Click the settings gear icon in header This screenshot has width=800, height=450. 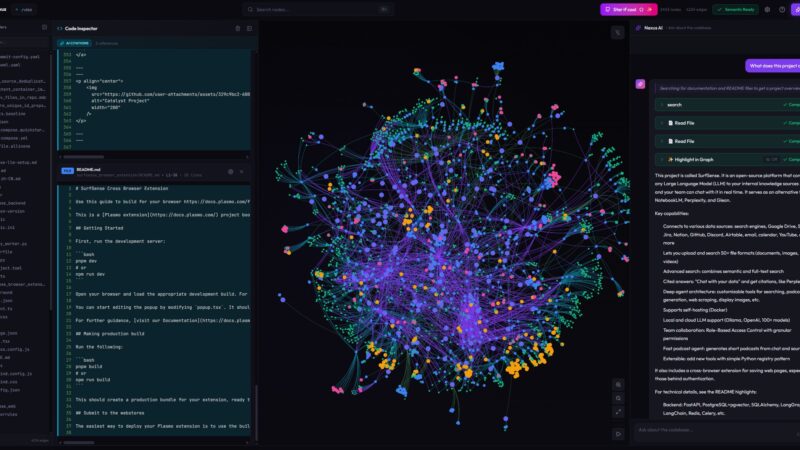[x=768, y=9]
